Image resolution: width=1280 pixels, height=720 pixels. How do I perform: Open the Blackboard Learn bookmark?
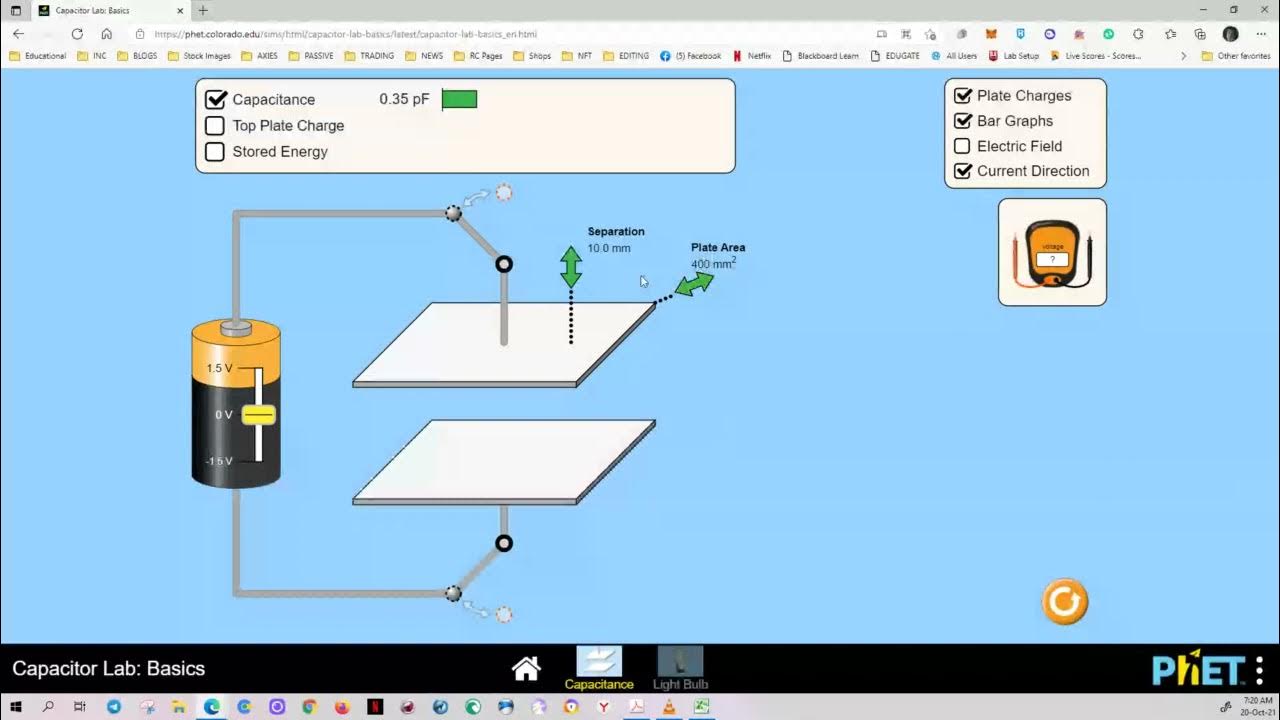point(820,56)
